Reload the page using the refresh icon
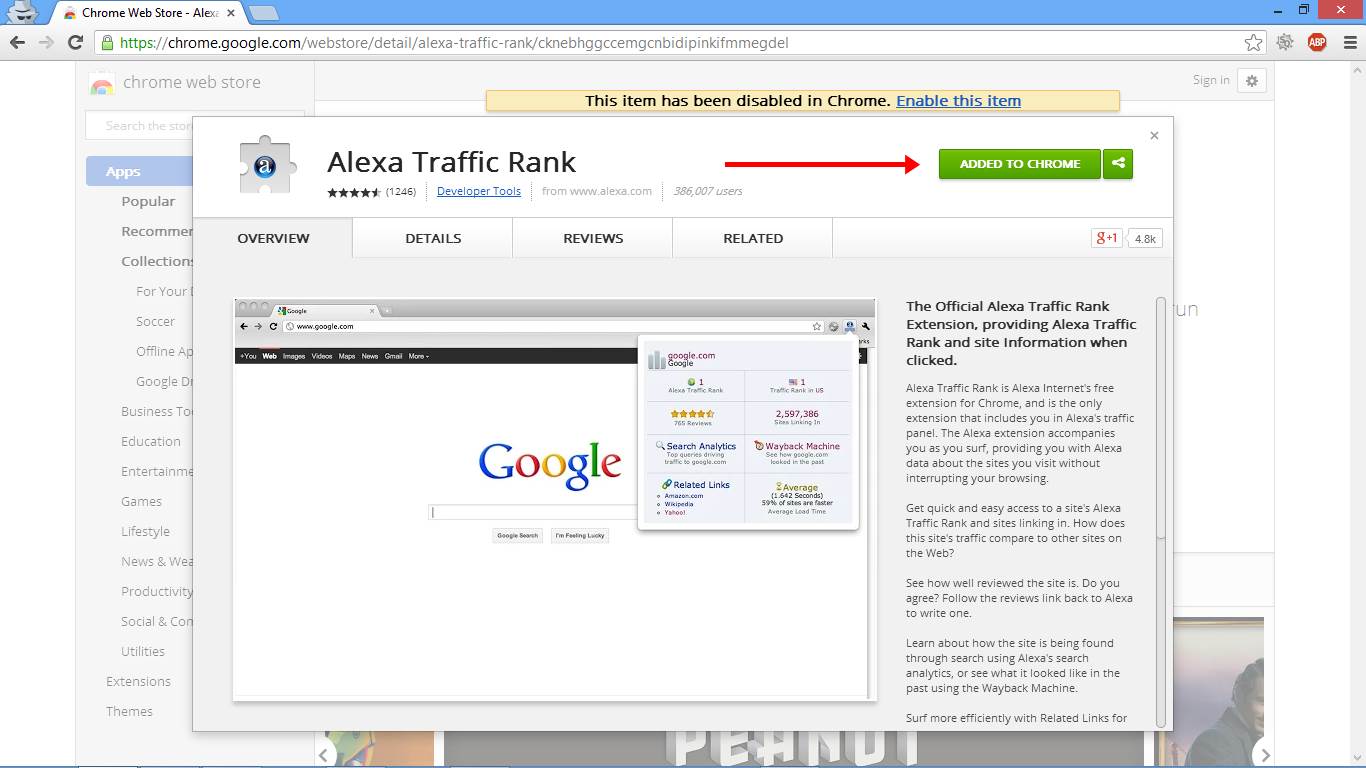 click(78, 42)
